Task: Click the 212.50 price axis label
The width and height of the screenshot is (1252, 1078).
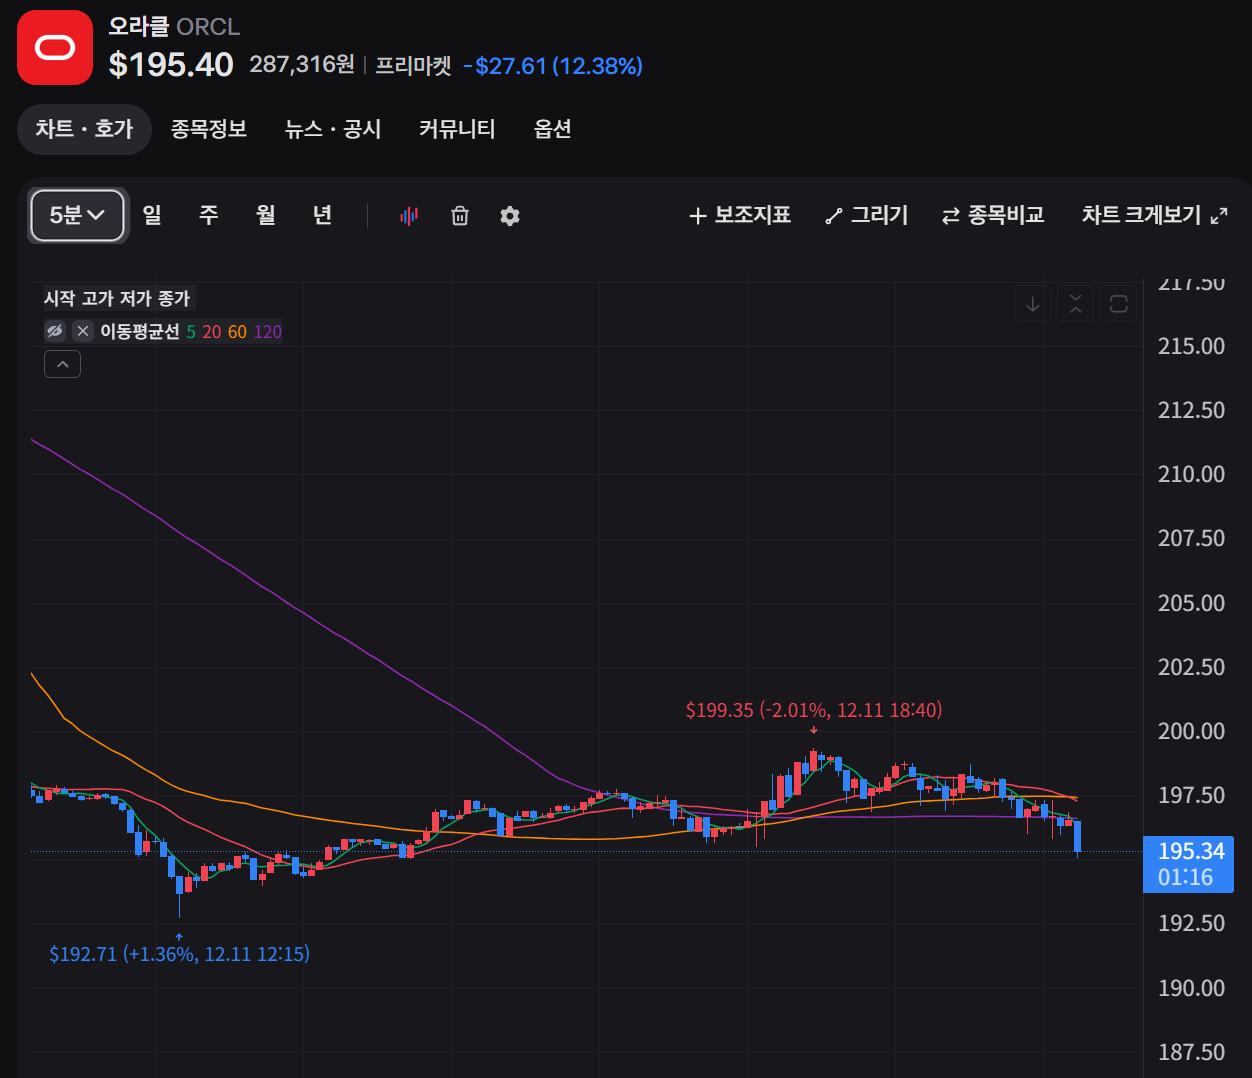Action: [x=1191, y=410]
